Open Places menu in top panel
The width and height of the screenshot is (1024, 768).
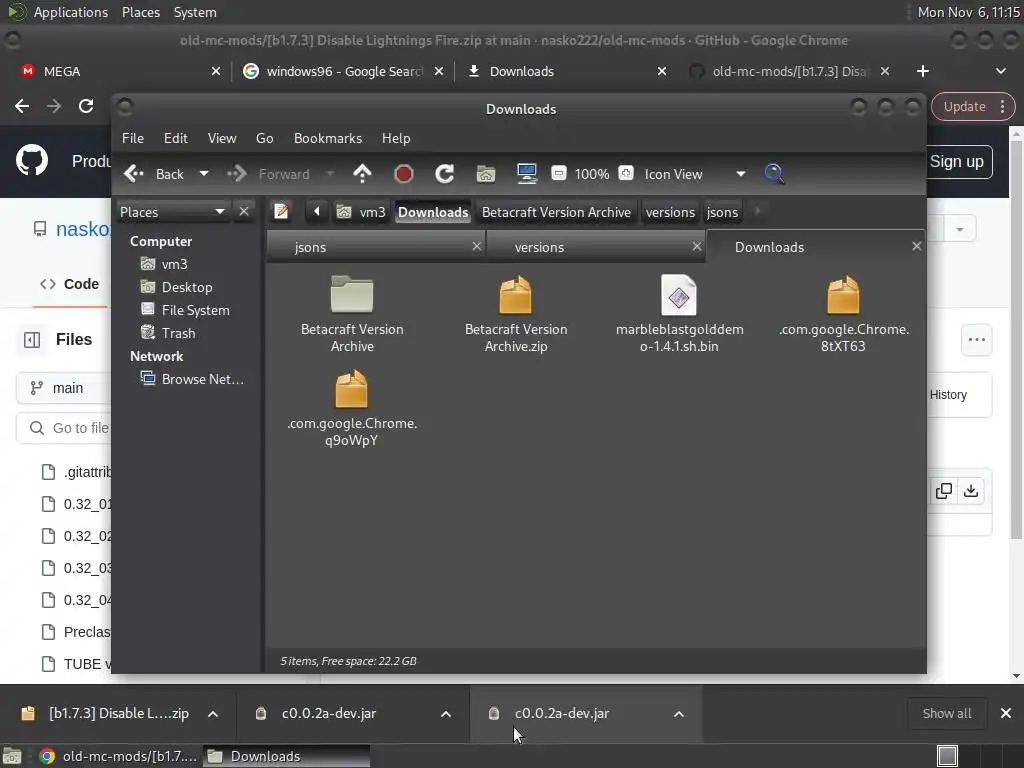[x=141, y=12]
